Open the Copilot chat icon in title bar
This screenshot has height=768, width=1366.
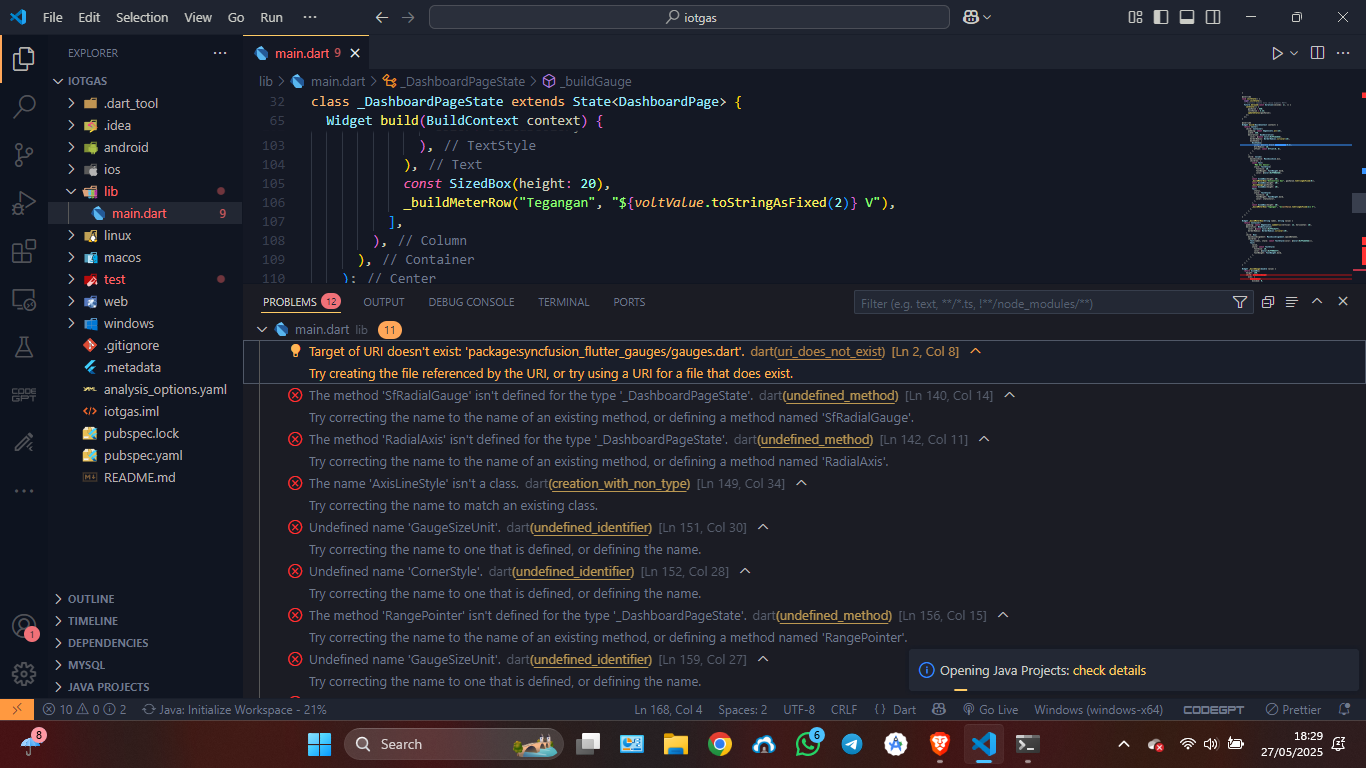coord(971,17)
